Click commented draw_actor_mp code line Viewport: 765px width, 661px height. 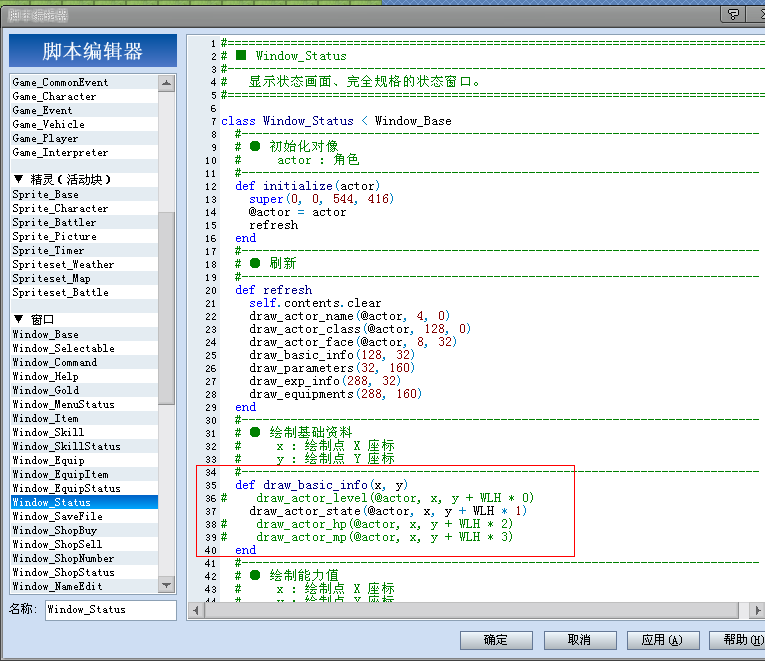point(367,537)
